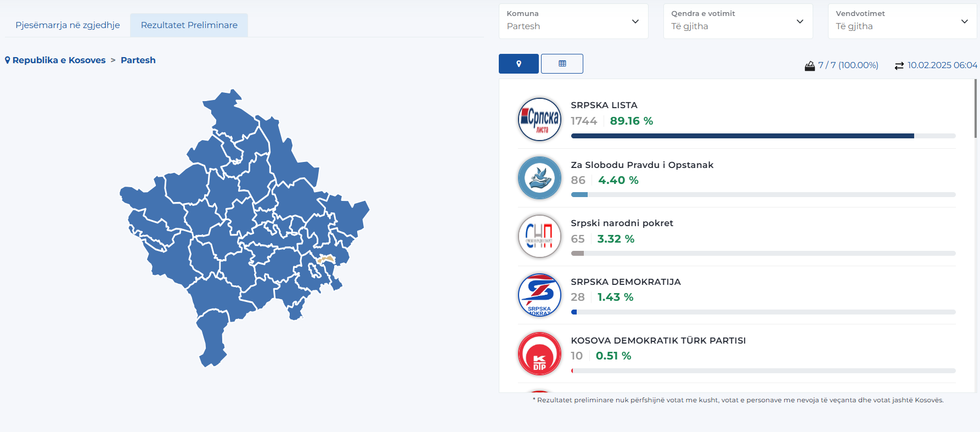Click the Za Slobodu Pravdu i Opstanak logo
Viewport: 980px width, 432px height.
pyautogui.click(x=539, y=179)
